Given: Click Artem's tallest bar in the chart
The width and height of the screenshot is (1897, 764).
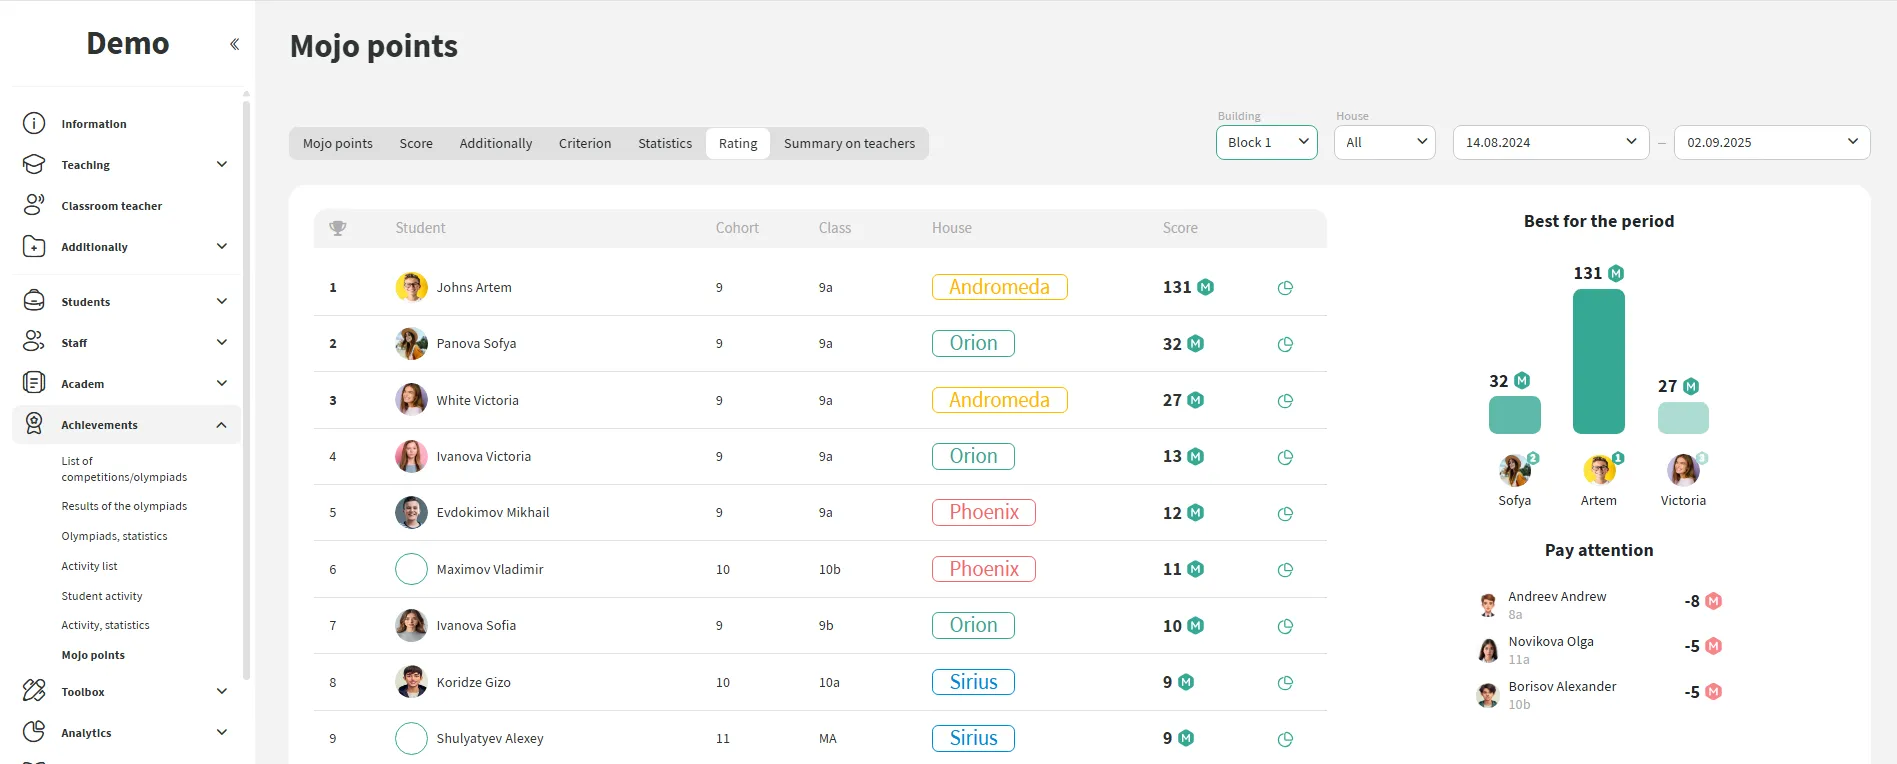Looking at the screenshot, I should [1598, 361].
